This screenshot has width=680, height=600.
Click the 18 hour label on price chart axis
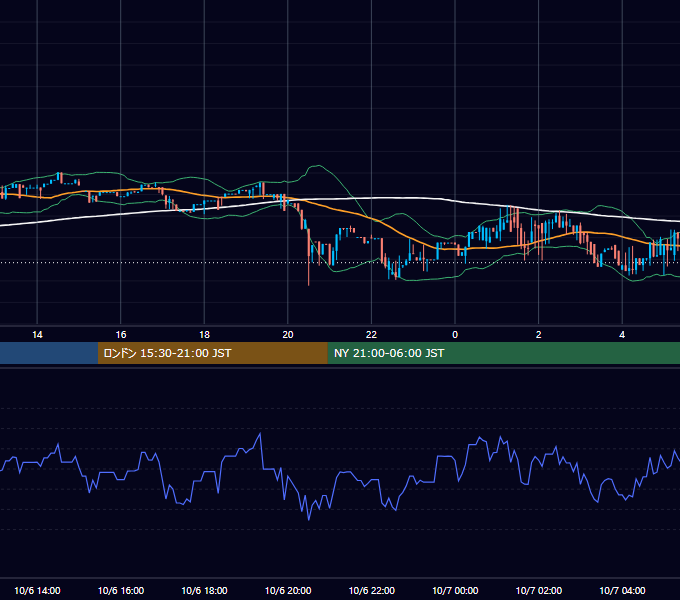point(204,335)
